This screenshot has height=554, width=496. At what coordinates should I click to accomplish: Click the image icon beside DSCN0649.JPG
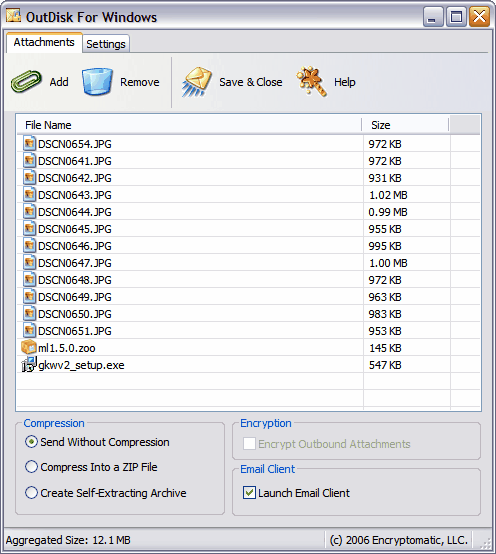[29, 296]
